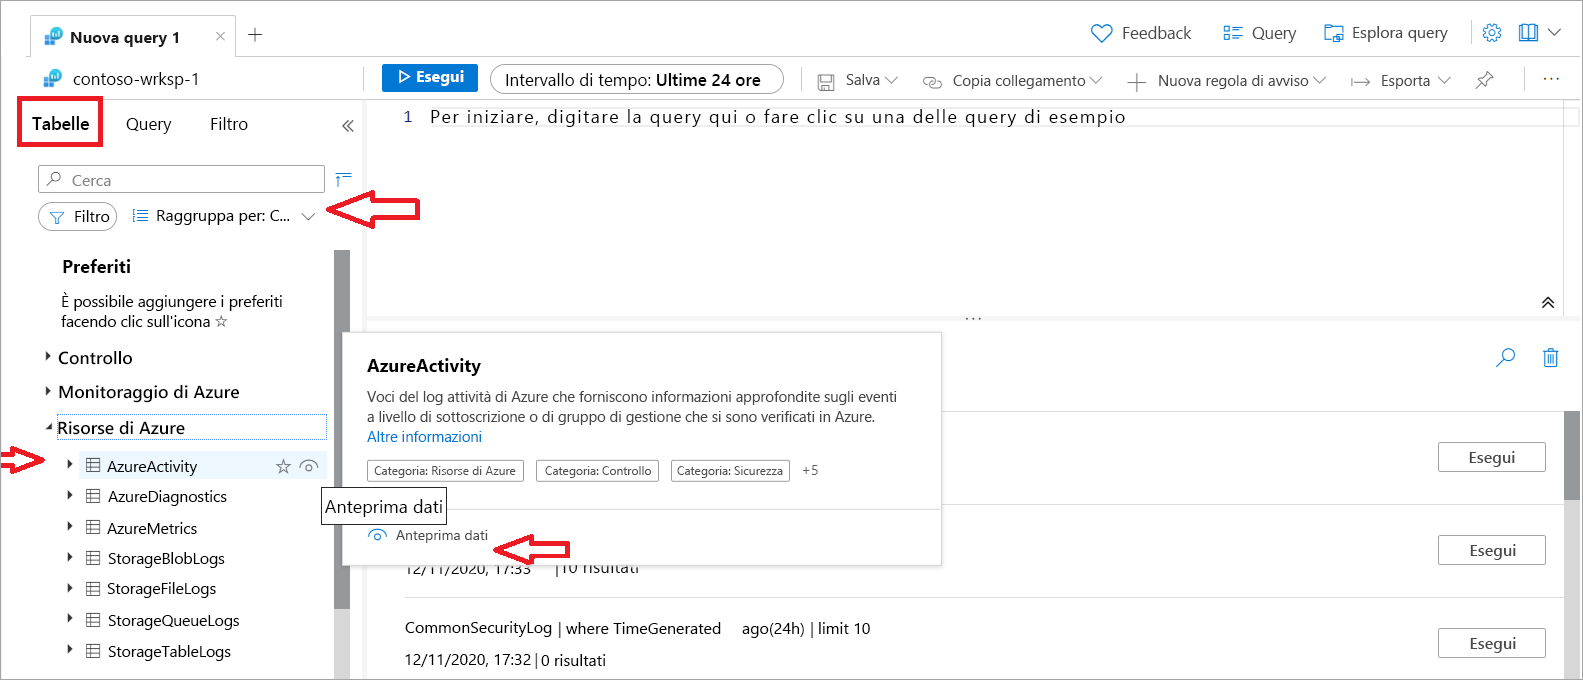
Task: Add a new query tab with plus
Action: (255, 35)
